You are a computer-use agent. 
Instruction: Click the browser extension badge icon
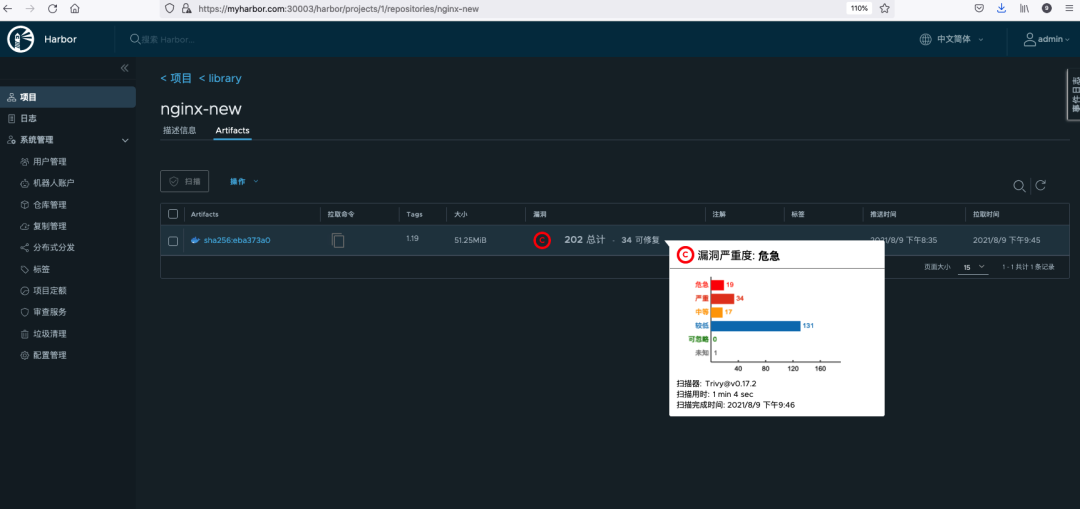click(1047, 8)
